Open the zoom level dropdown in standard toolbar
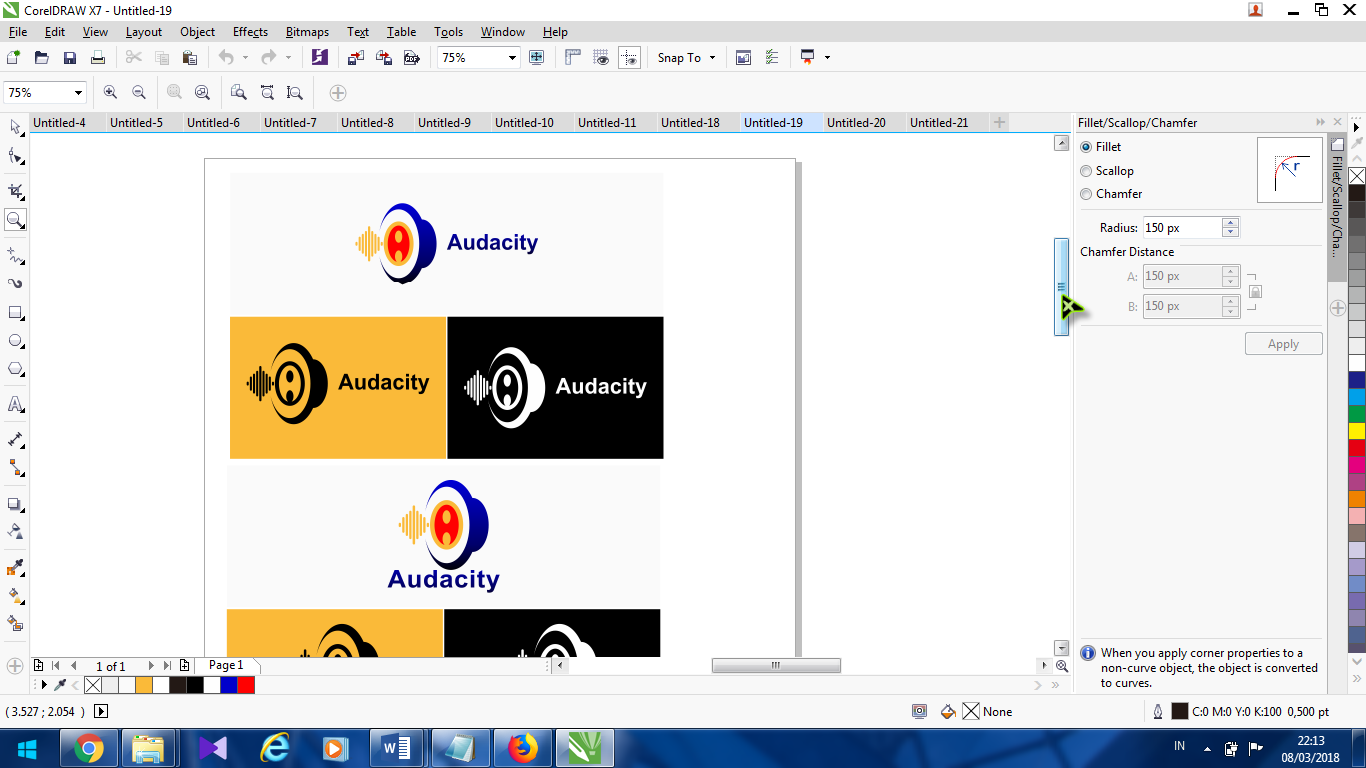Image resolution: width=1366 pixels, height=768 pixels. 512,58
